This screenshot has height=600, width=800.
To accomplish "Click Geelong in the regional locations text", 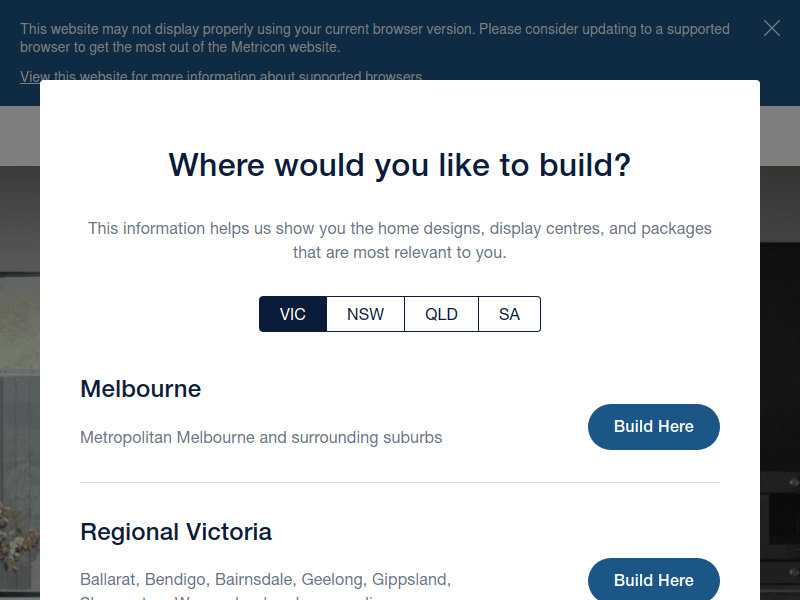I will click(332, 579).
